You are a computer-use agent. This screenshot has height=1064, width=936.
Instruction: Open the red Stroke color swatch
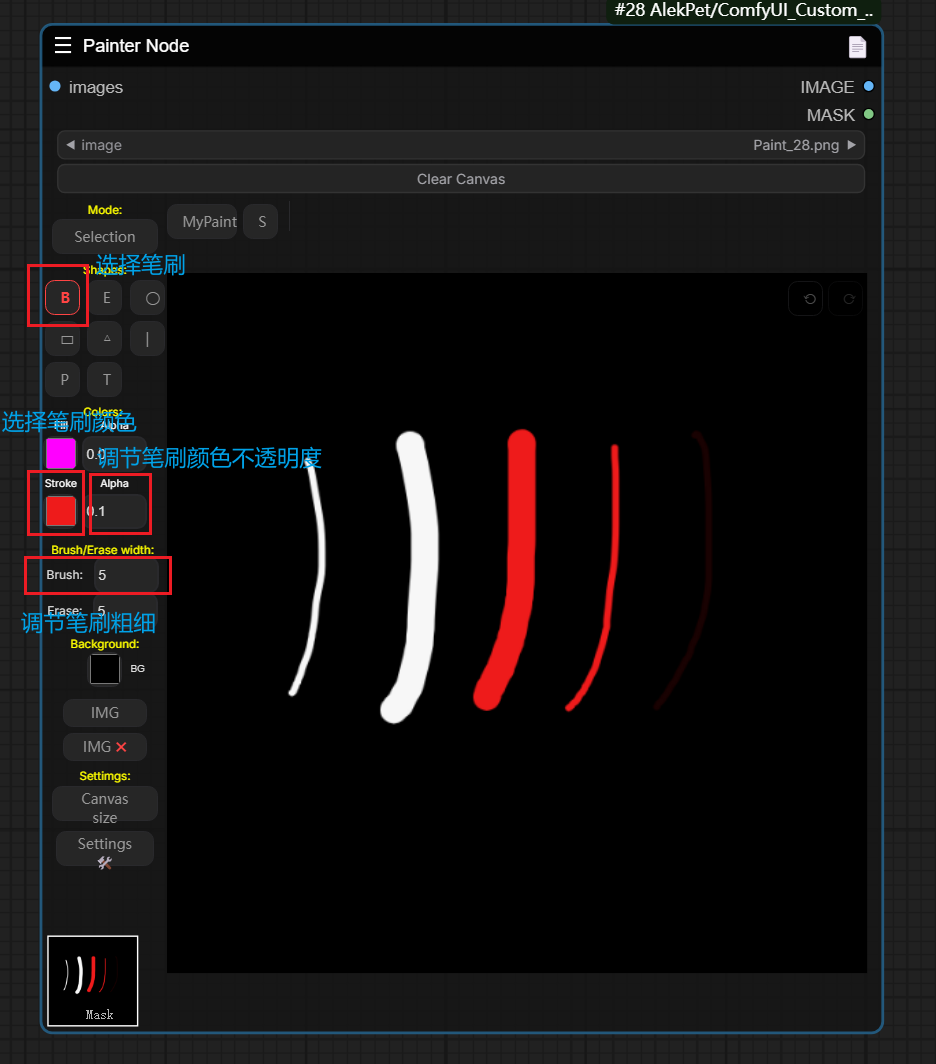(x=61, y=511)
